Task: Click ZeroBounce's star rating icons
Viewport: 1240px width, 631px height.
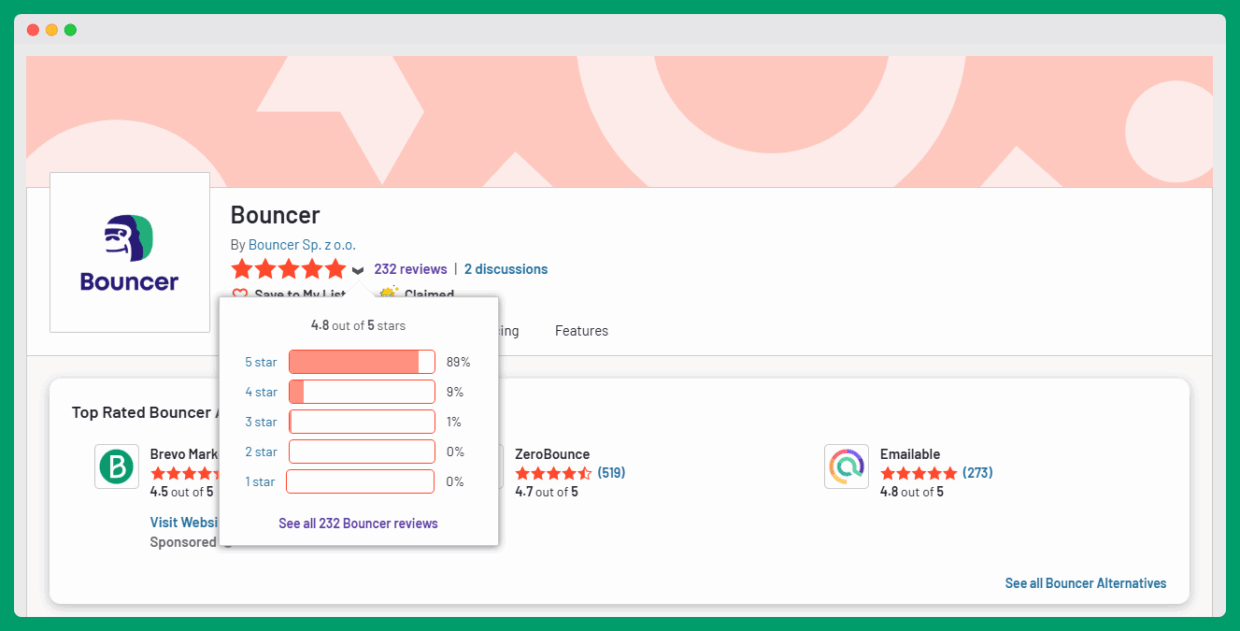Action: click(x=553, y=473)
